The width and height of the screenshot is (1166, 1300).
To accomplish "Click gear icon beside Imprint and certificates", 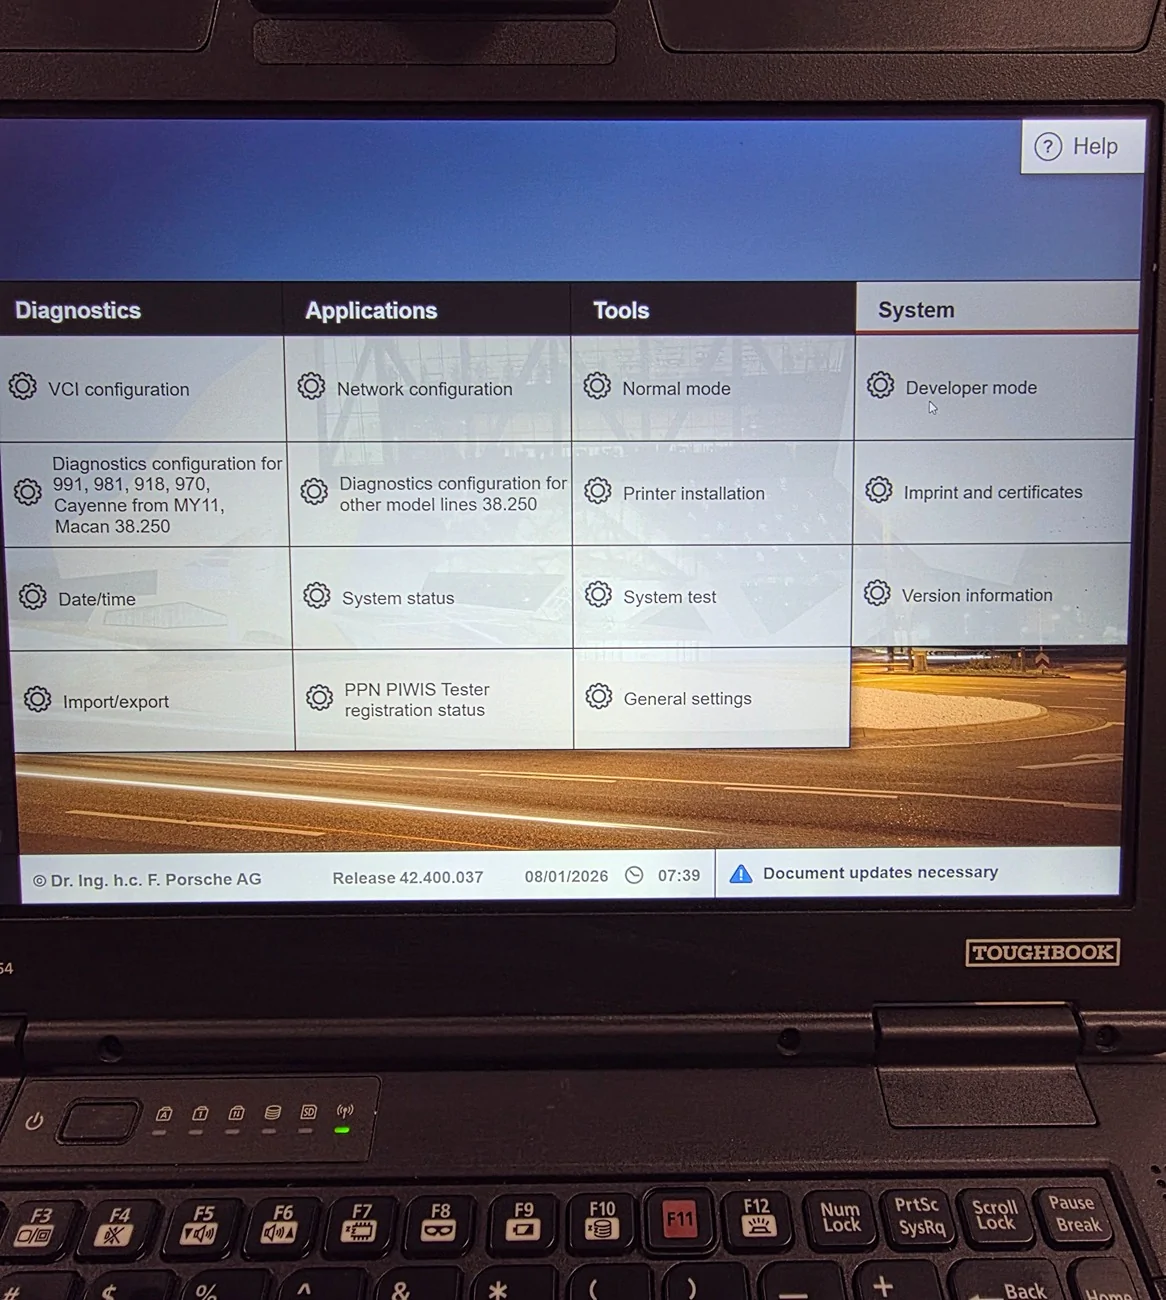I will (x=879, y=490).
